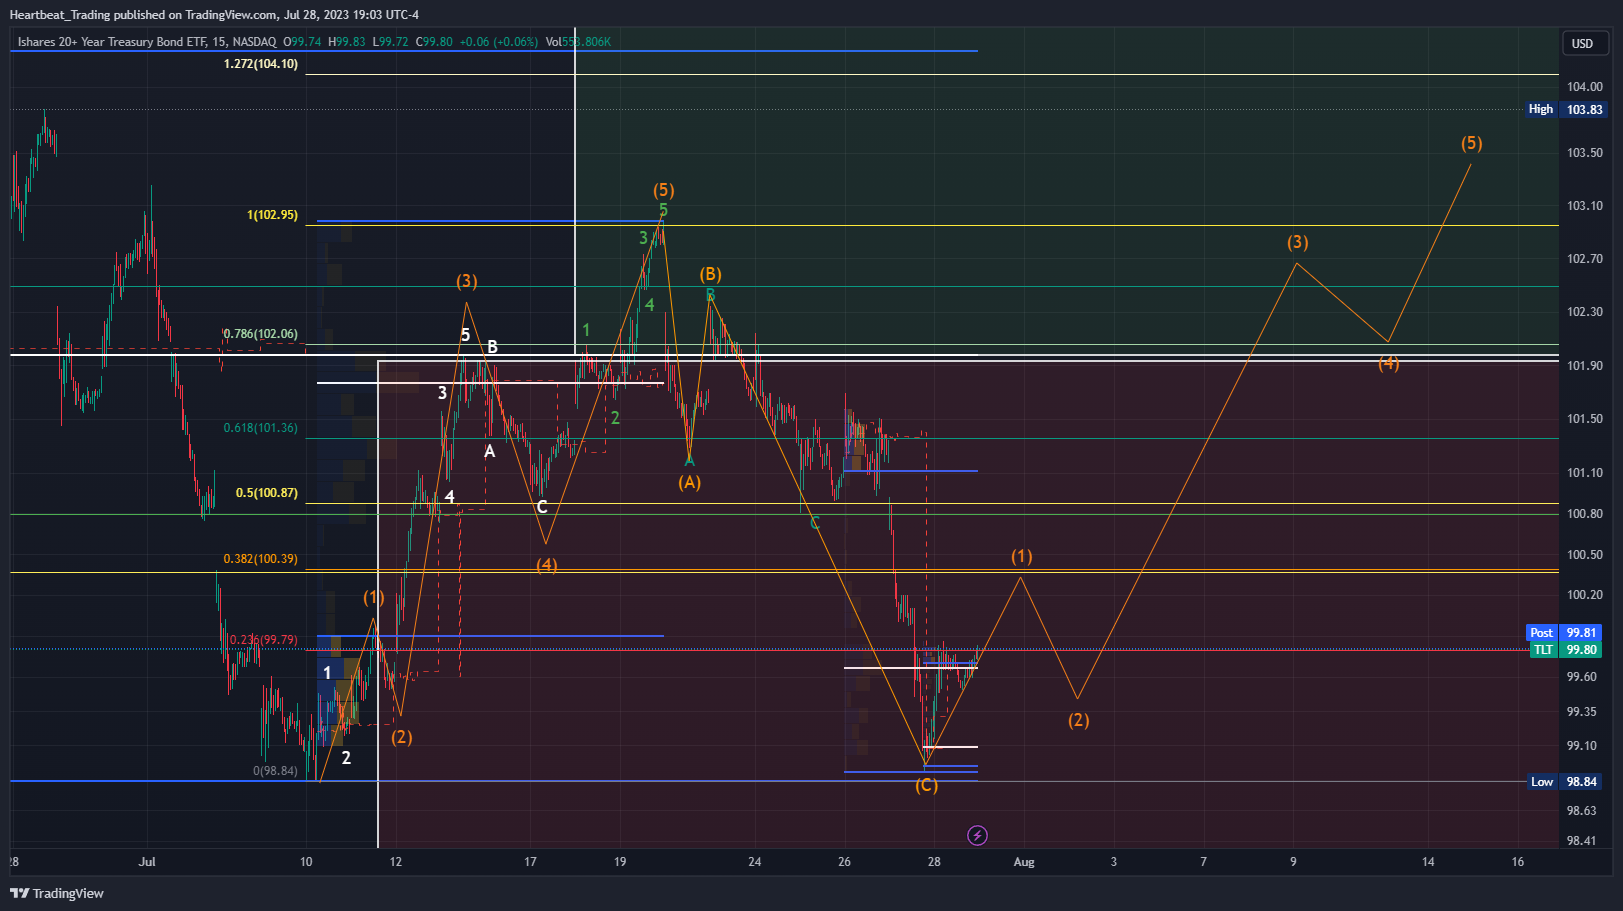
Task: Click the green C wave label
Action: (815, 523)
